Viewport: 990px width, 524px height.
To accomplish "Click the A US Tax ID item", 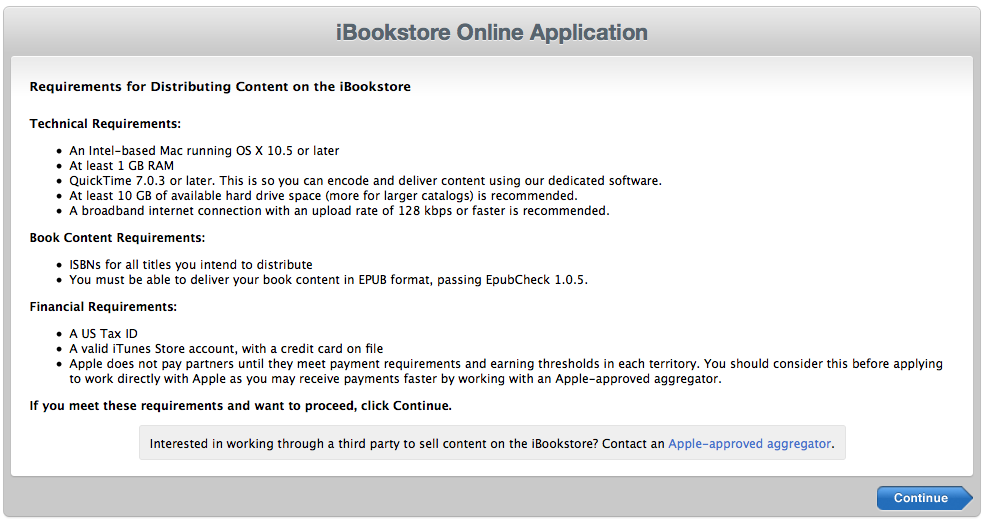I will point(103,334).
